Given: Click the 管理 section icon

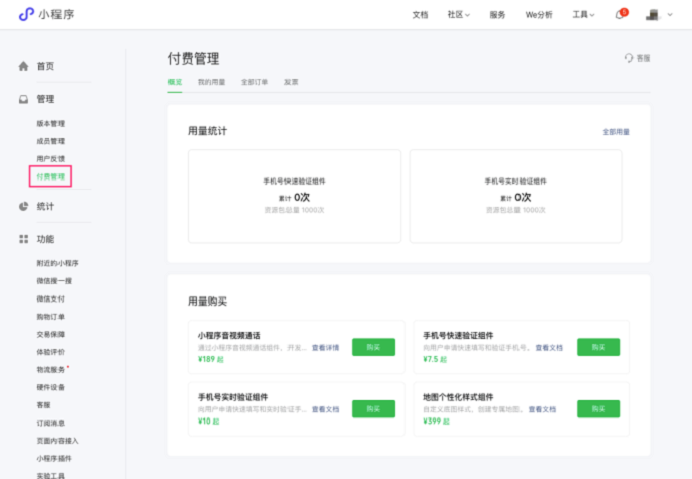Looking at the screenshot, I should click(x=24, y=99).
